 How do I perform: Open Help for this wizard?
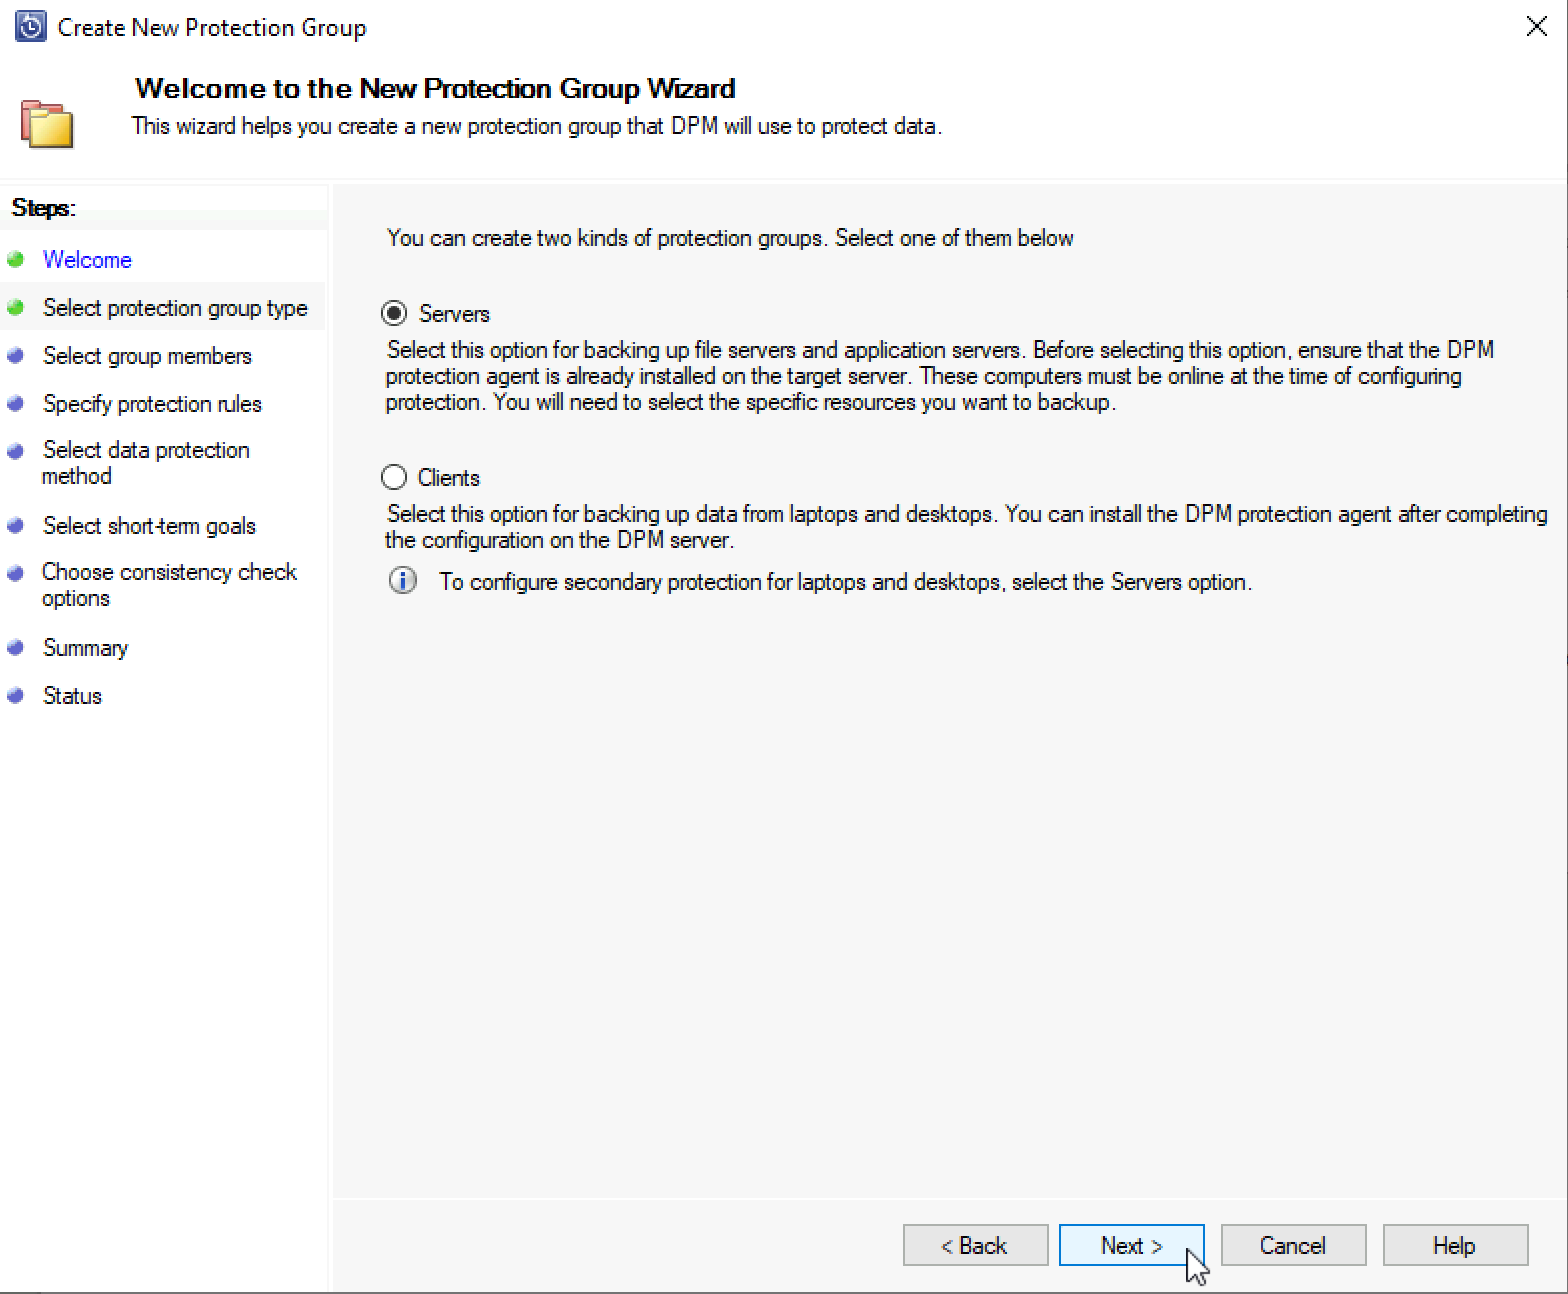1455,1245
